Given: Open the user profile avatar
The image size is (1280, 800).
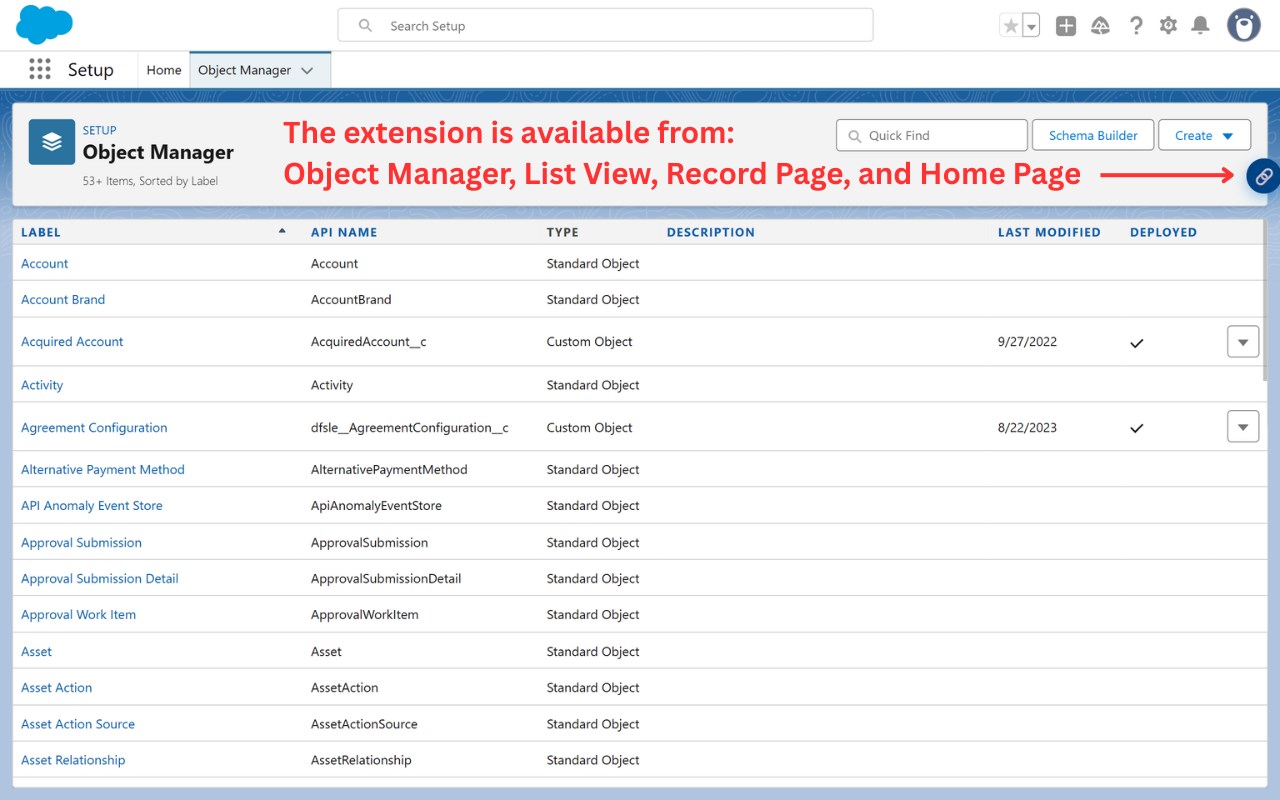Looking at the screenshot, I should (x=1244, y=25).
